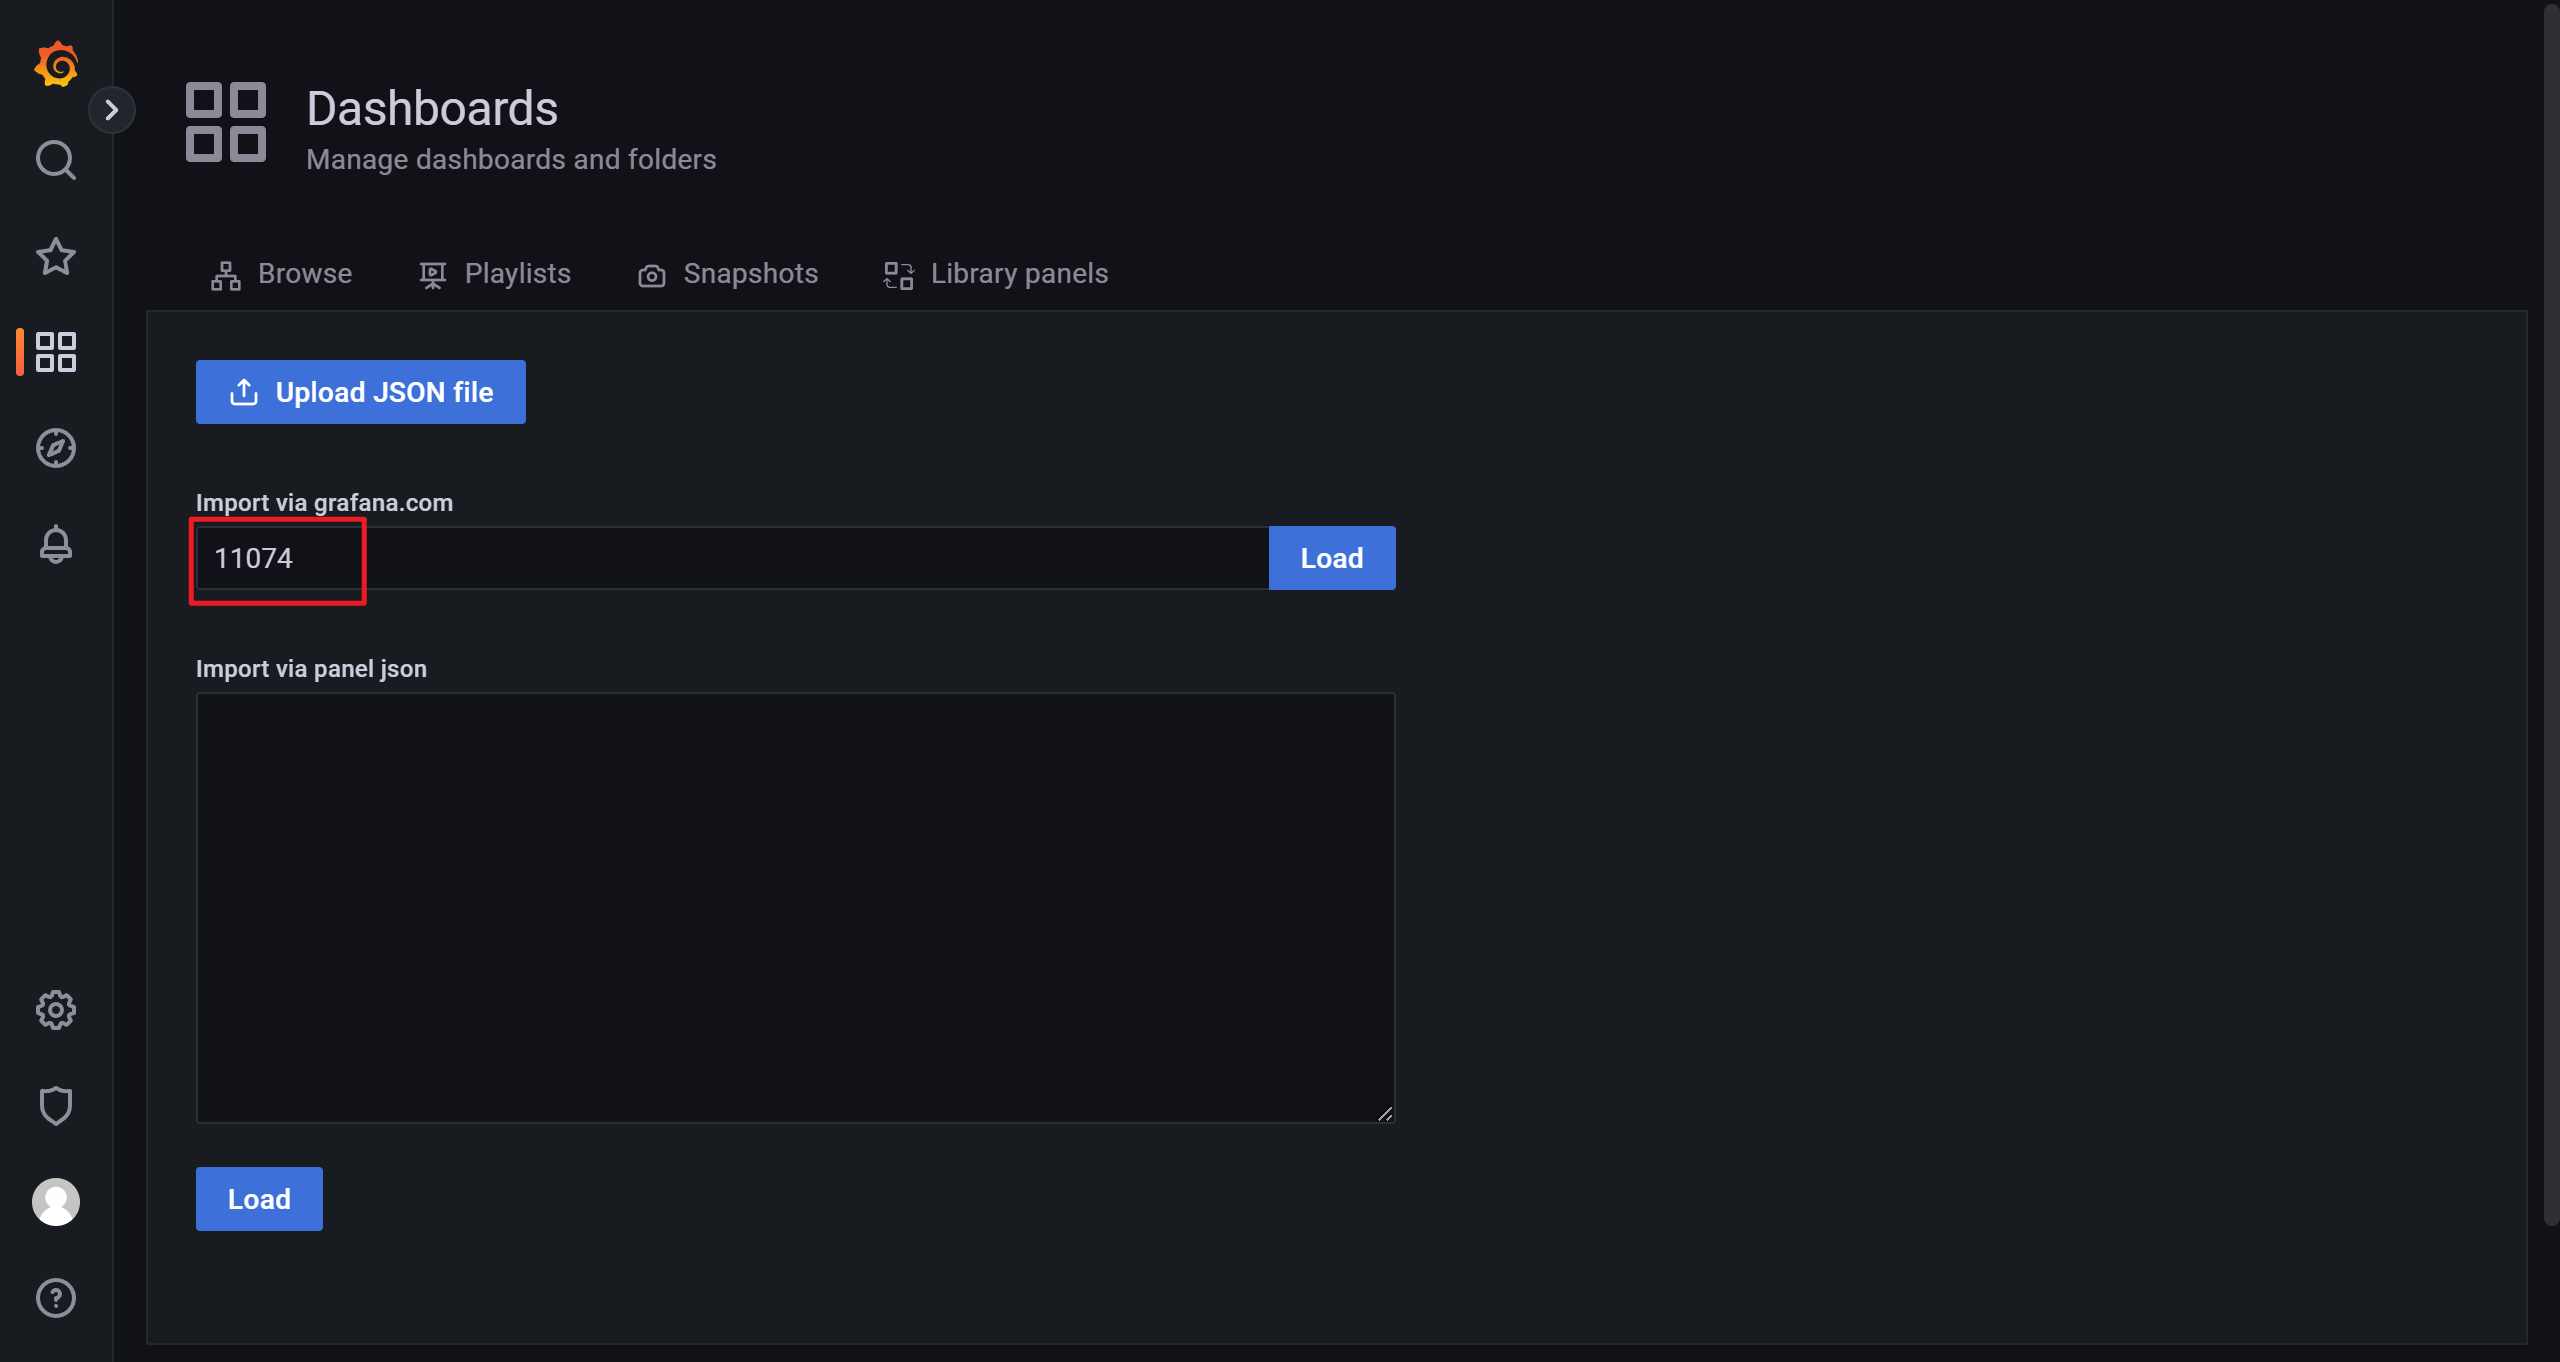2560x1362 pixels.
Task: Switch to the Browse tab
Action: coord(281,274)
